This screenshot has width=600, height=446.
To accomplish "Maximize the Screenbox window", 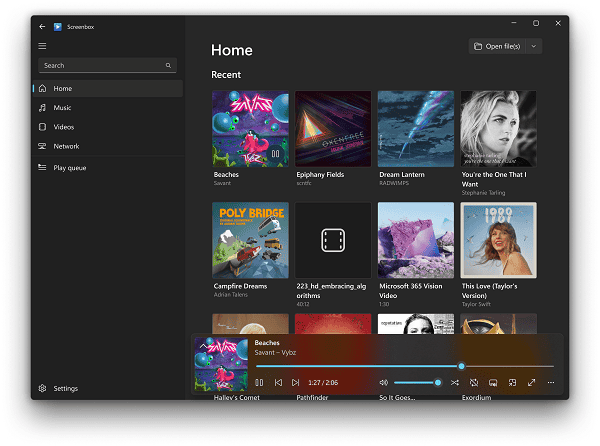I will 536,23.
